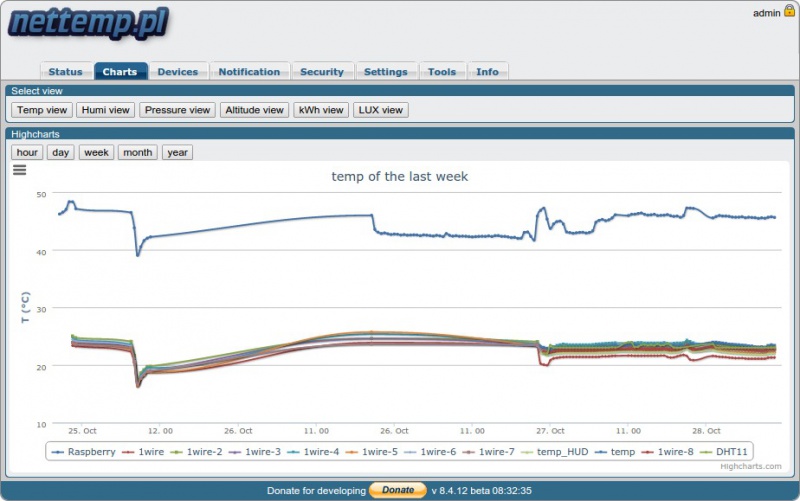Select the Humi view button
This screenshot has height=501, width=800.
(105, 110)
